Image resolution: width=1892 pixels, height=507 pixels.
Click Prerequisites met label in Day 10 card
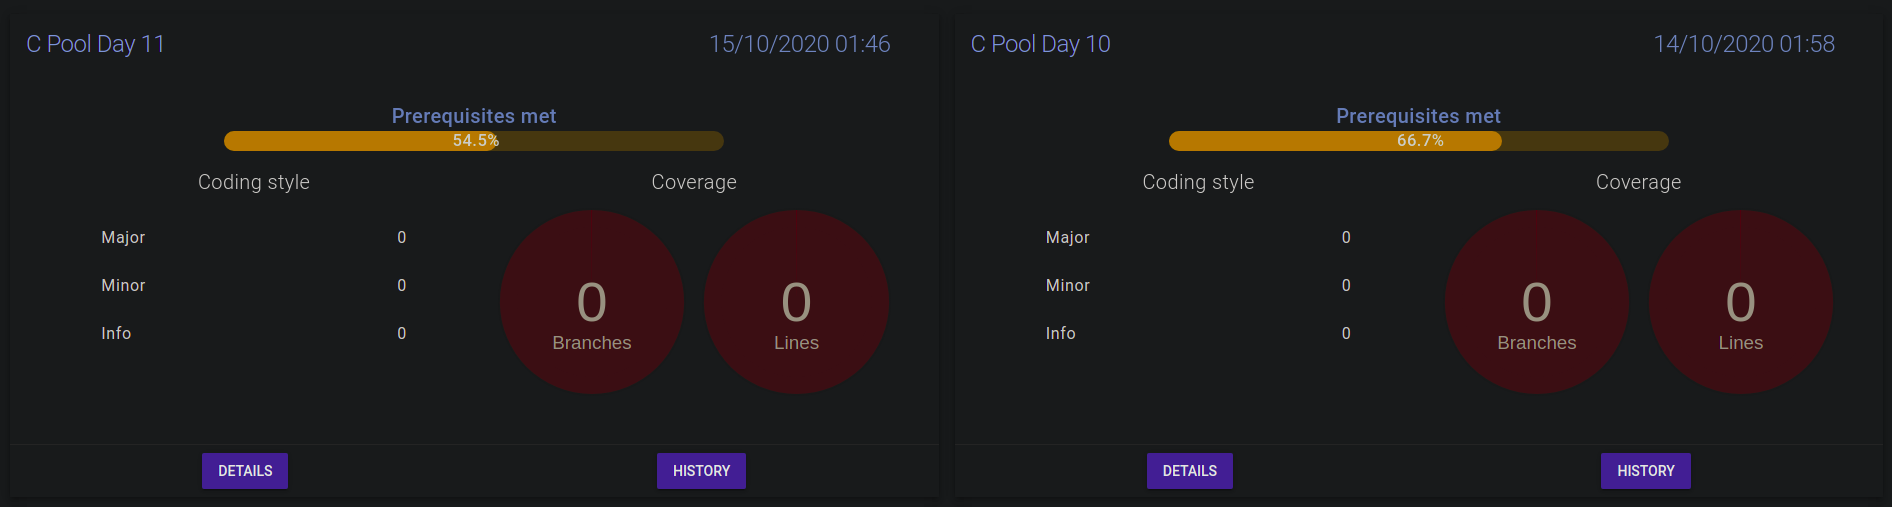(x=1418, y=116)
